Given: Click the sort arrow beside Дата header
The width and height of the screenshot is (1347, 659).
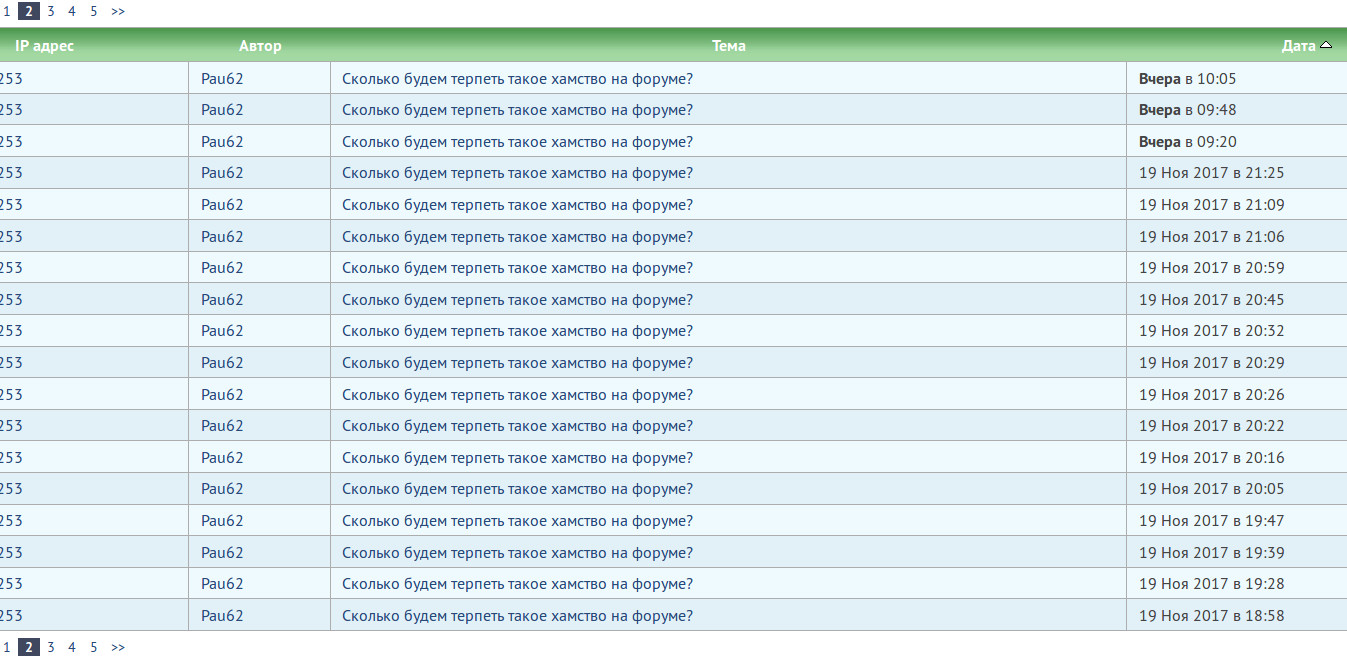Looking at the screenshot, I should click(x=1326, y=45).
